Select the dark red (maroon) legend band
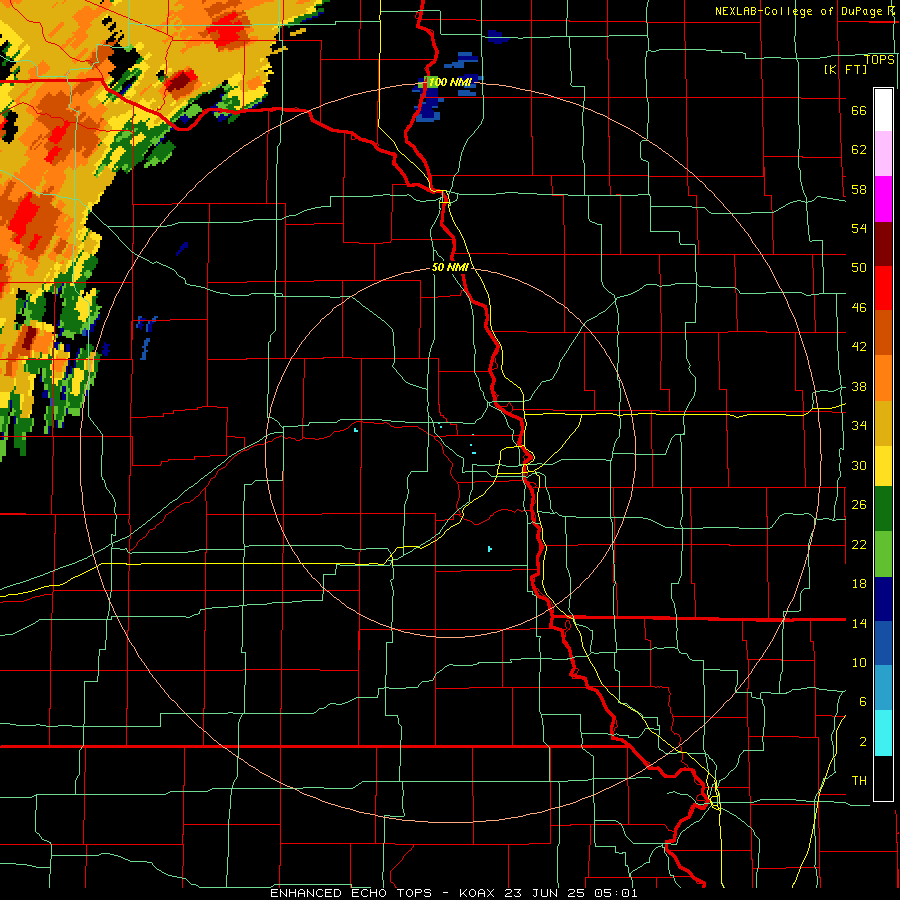This screenshot has height=900, width=900. [883, 245]
